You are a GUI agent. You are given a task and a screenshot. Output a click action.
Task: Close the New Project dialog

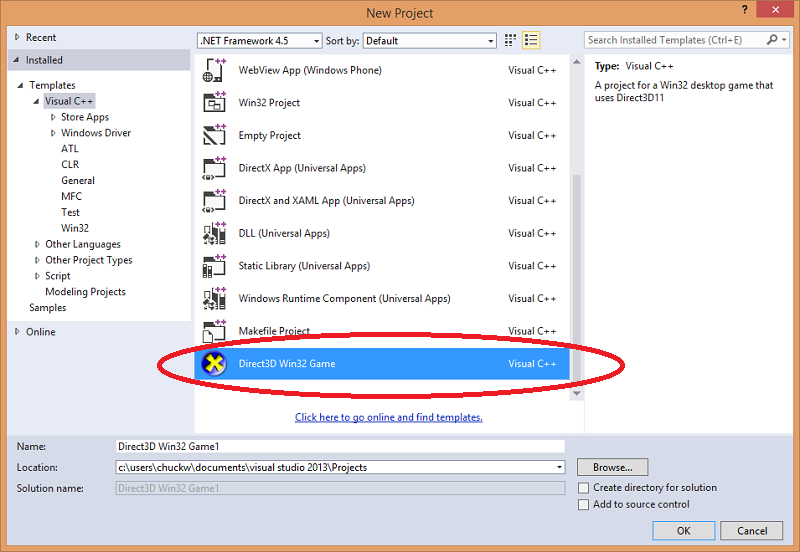click(775, 9)
